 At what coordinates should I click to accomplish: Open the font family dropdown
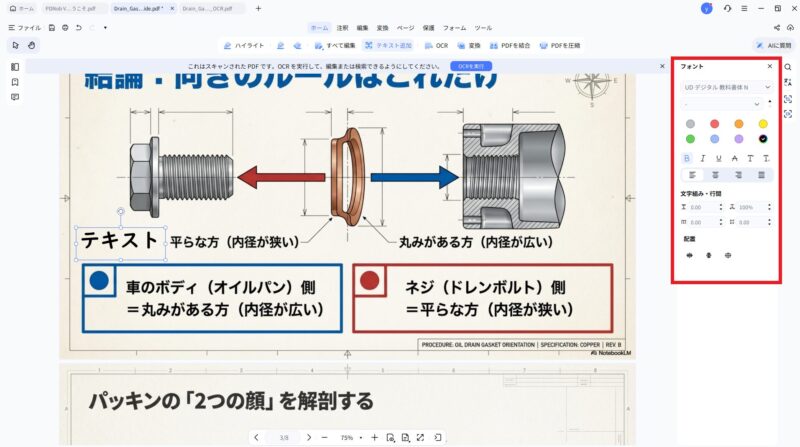727,87
